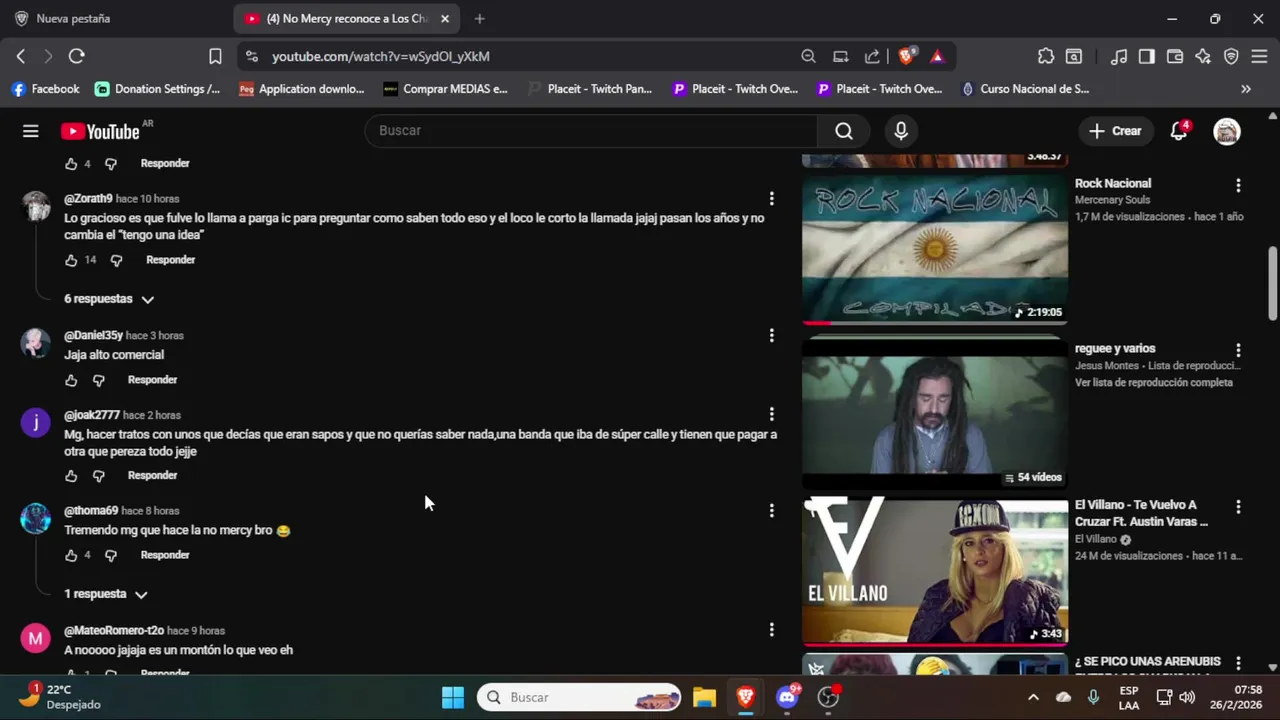Open Donation Settings bookmark

point(157,89)
